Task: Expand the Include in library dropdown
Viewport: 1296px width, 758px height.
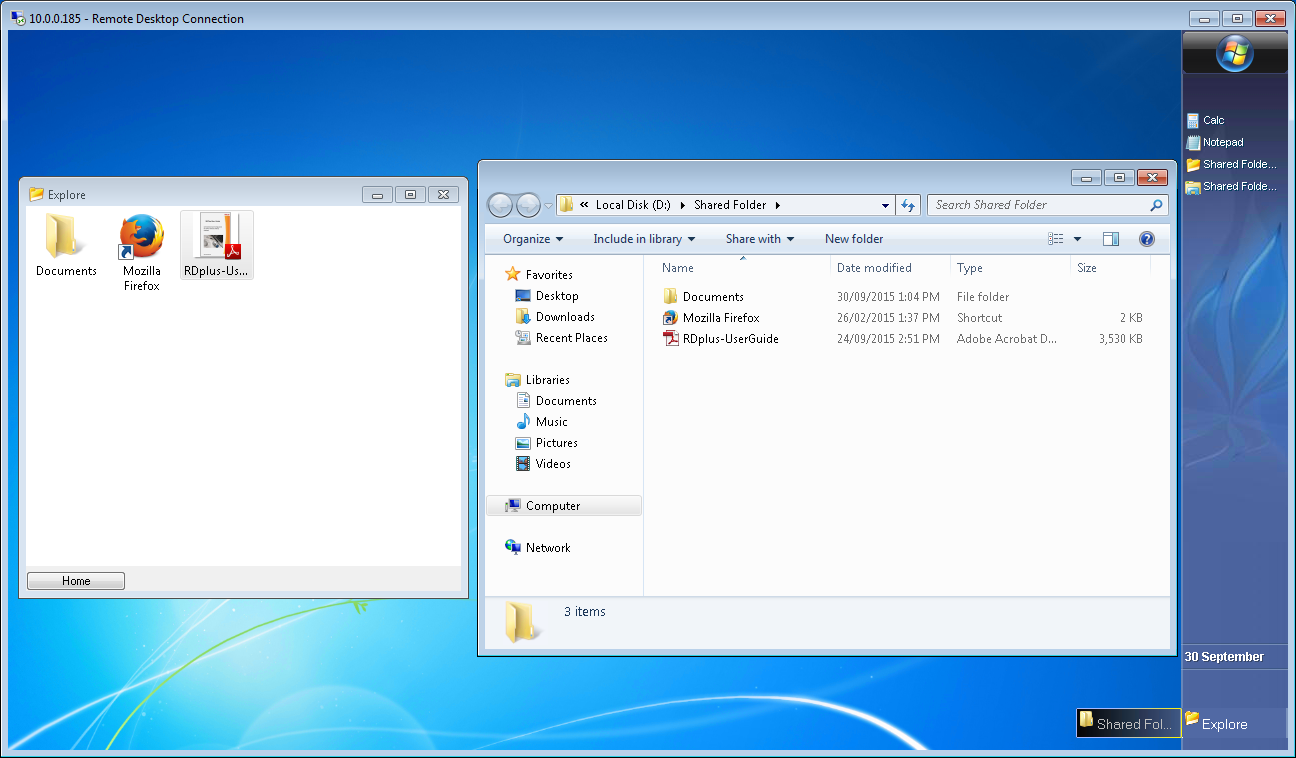Action: [643, 239]
